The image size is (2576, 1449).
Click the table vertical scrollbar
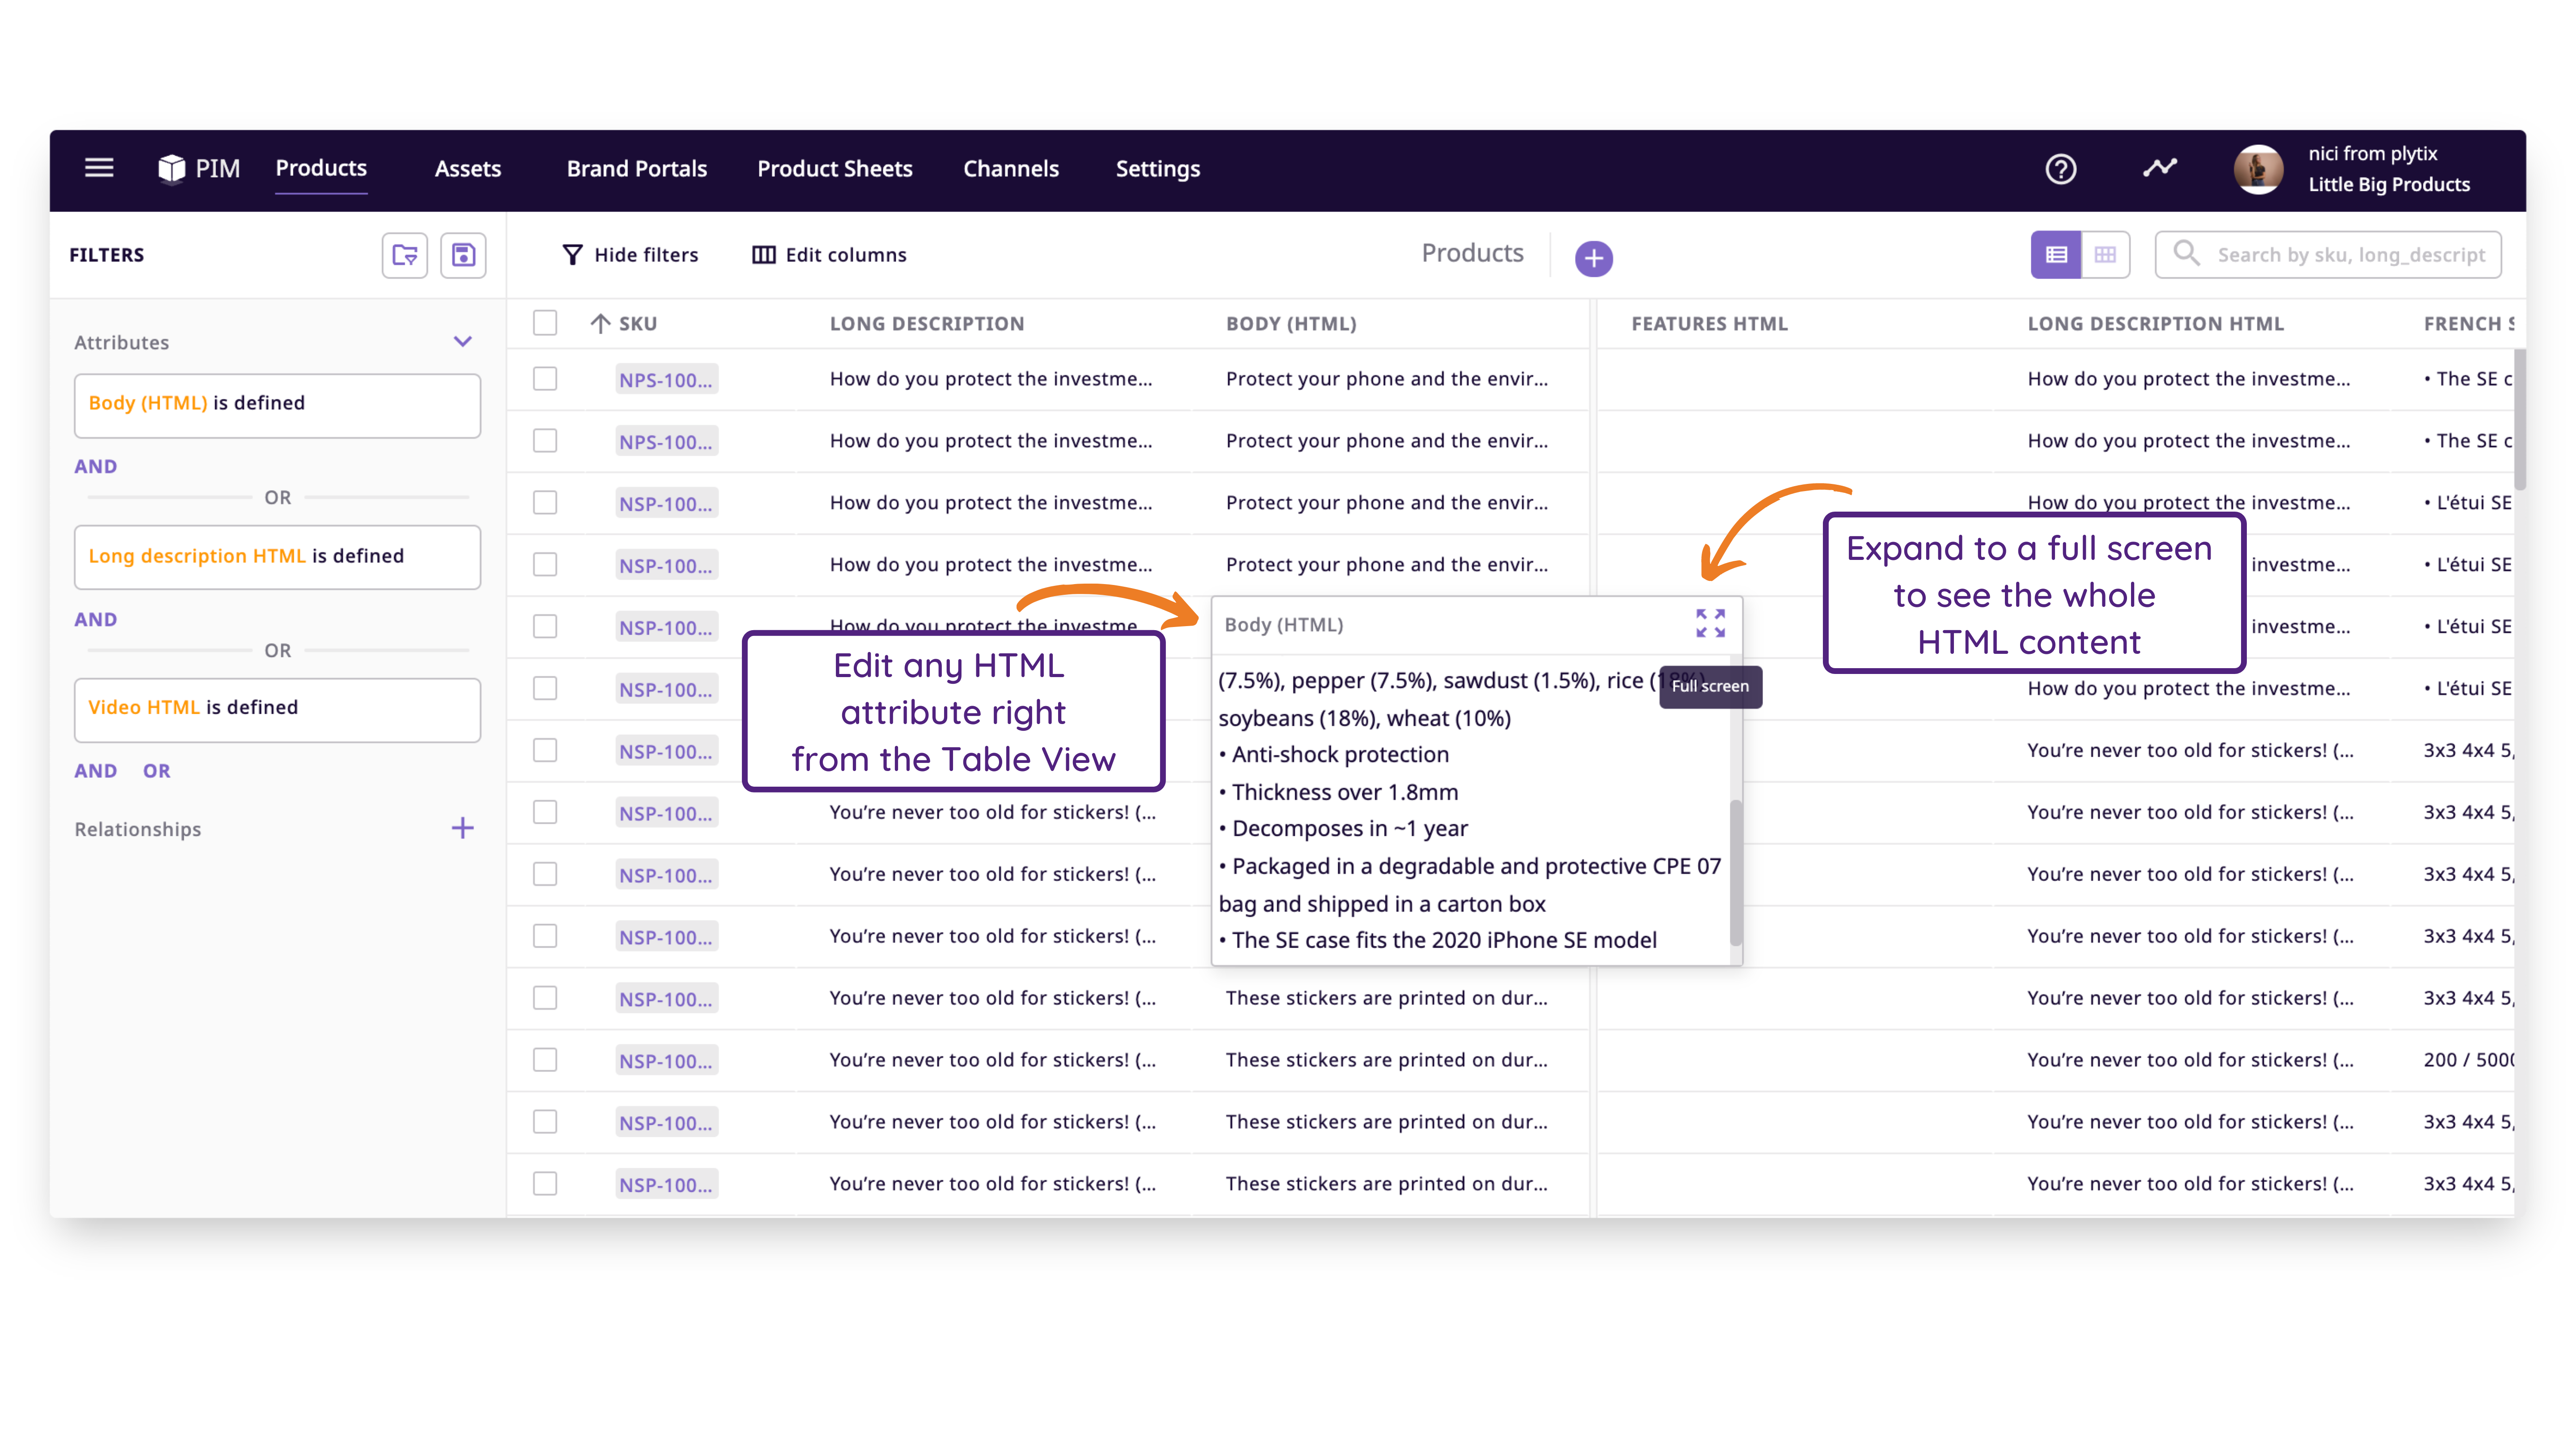(2519, 420)
